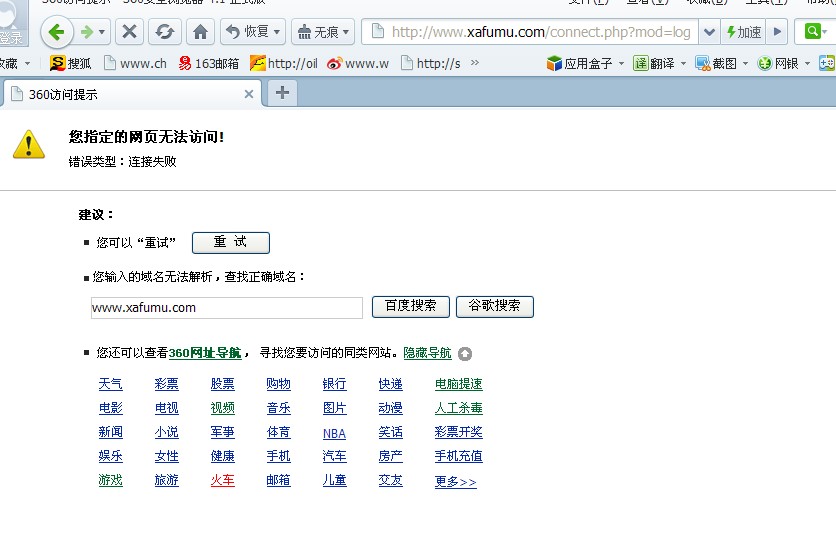This screenshot has width=836, height=539.
Task: Click the 谷歌搜索 button
Action: (x=494, y=306)
